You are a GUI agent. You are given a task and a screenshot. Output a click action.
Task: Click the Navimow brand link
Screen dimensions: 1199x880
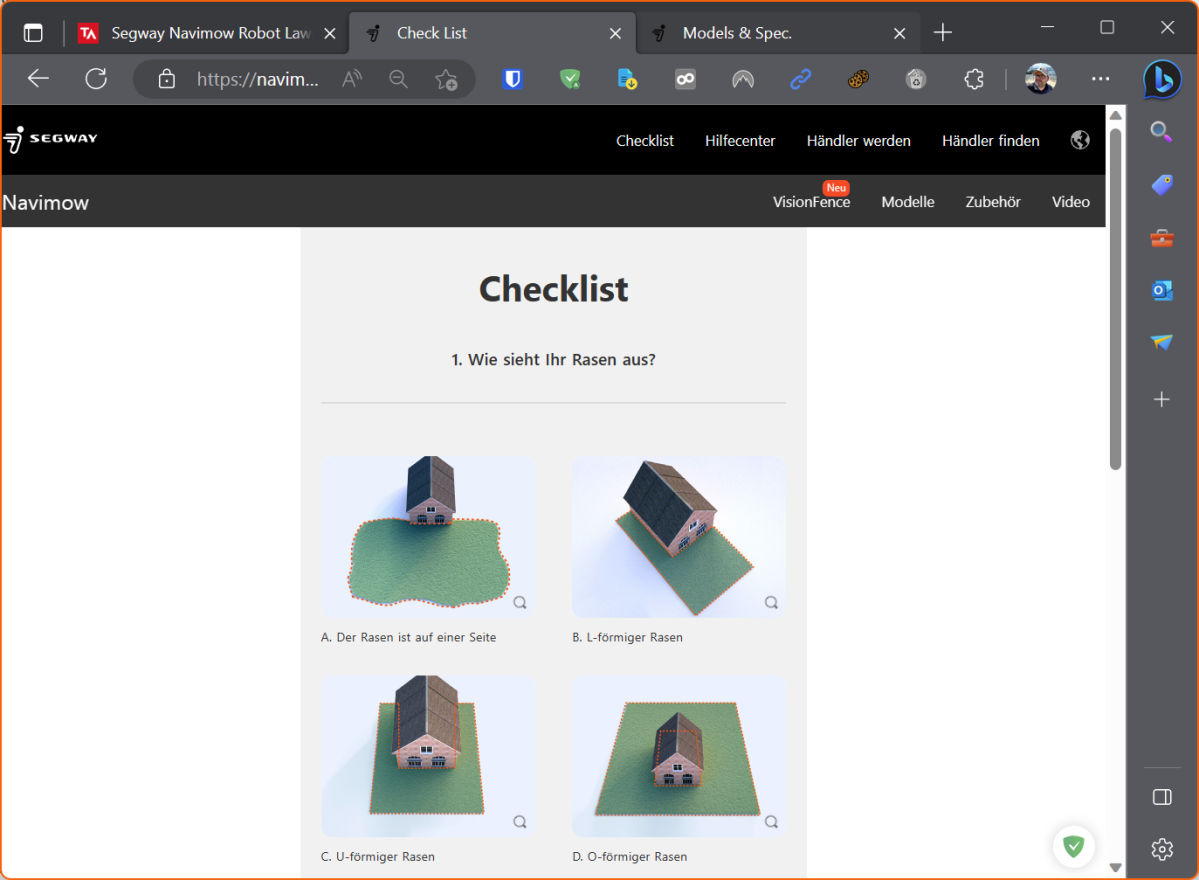tap(46, 203)
